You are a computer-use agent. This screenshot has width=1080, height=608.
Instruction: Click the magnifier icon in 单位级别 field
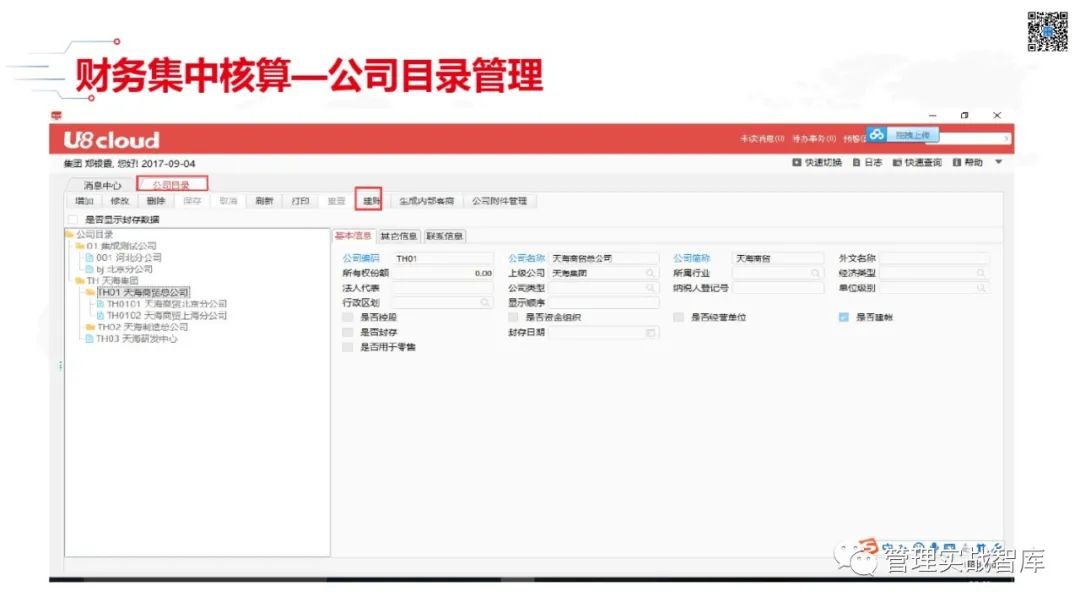point(981,288)
